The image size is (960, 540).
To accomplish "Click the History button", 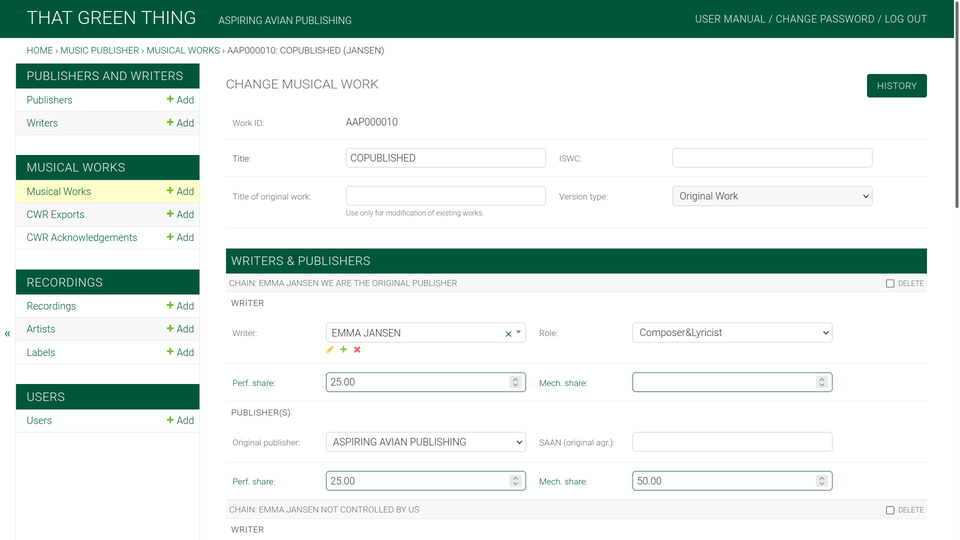I will coord(896,86).
